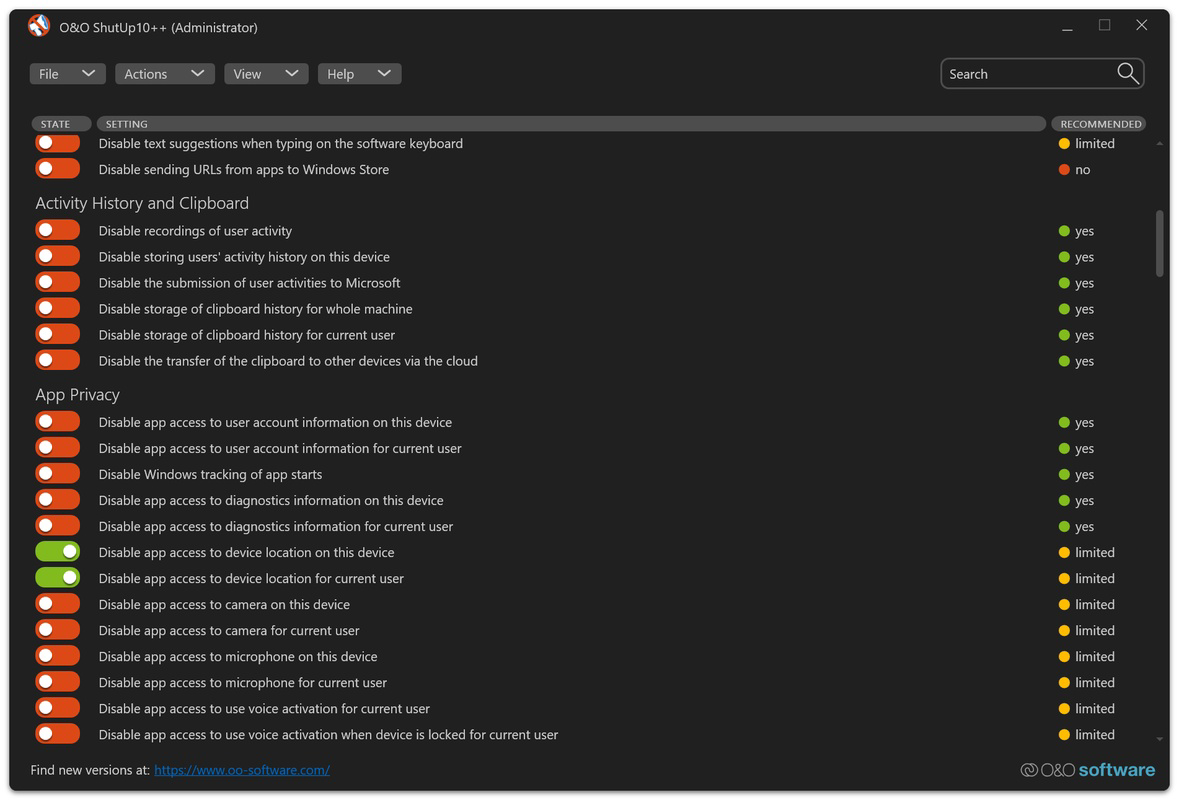This screenshot has width=1179, height=800.
Task: Toggle user account information access on this device
Action: point(57,422)
